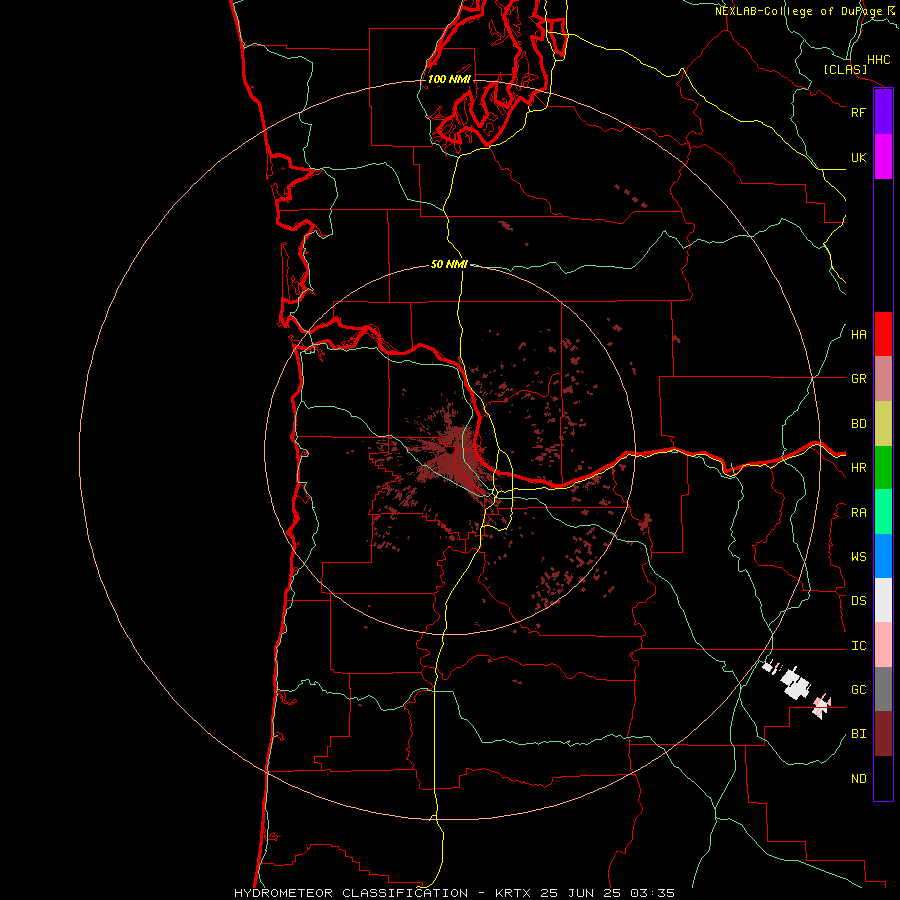The width and height of the screenshot is (900, 900).
Task: Choose the brown BI legend swatch
Action: point(883,734)
